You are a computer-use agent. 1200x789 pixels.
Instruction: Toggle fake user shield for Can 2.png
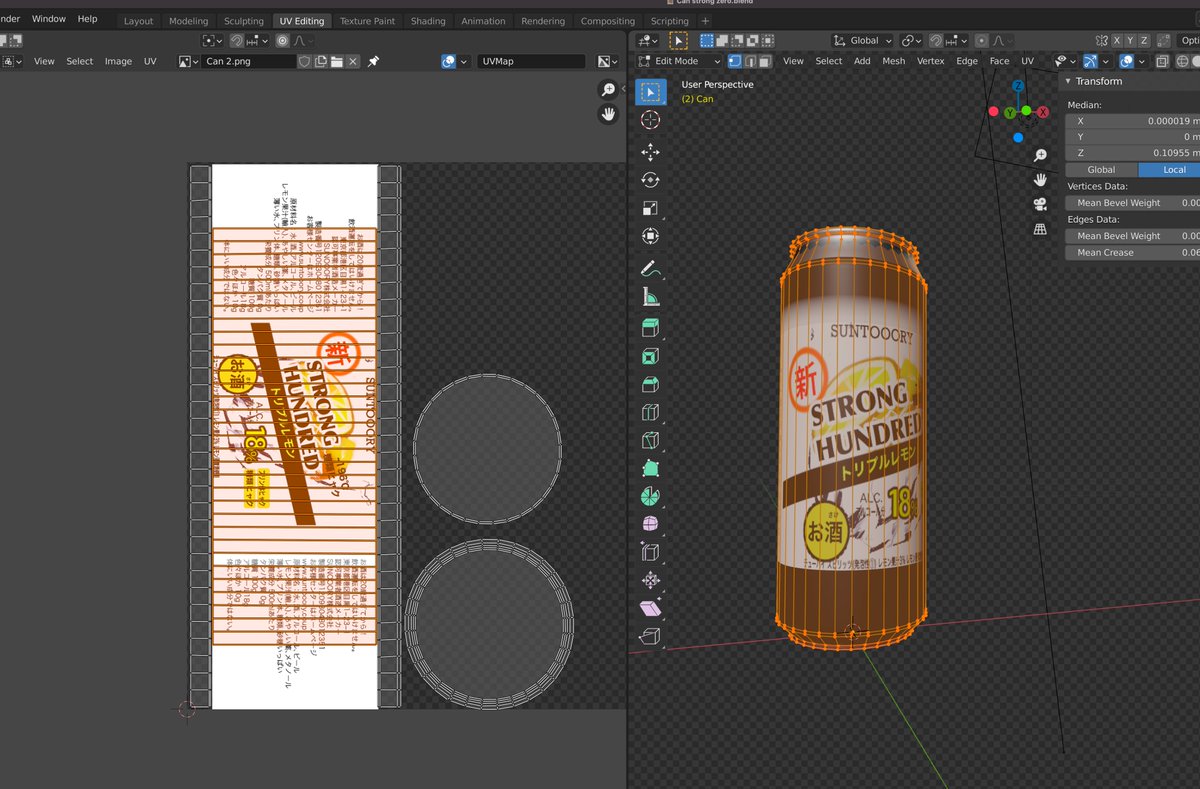304,61
